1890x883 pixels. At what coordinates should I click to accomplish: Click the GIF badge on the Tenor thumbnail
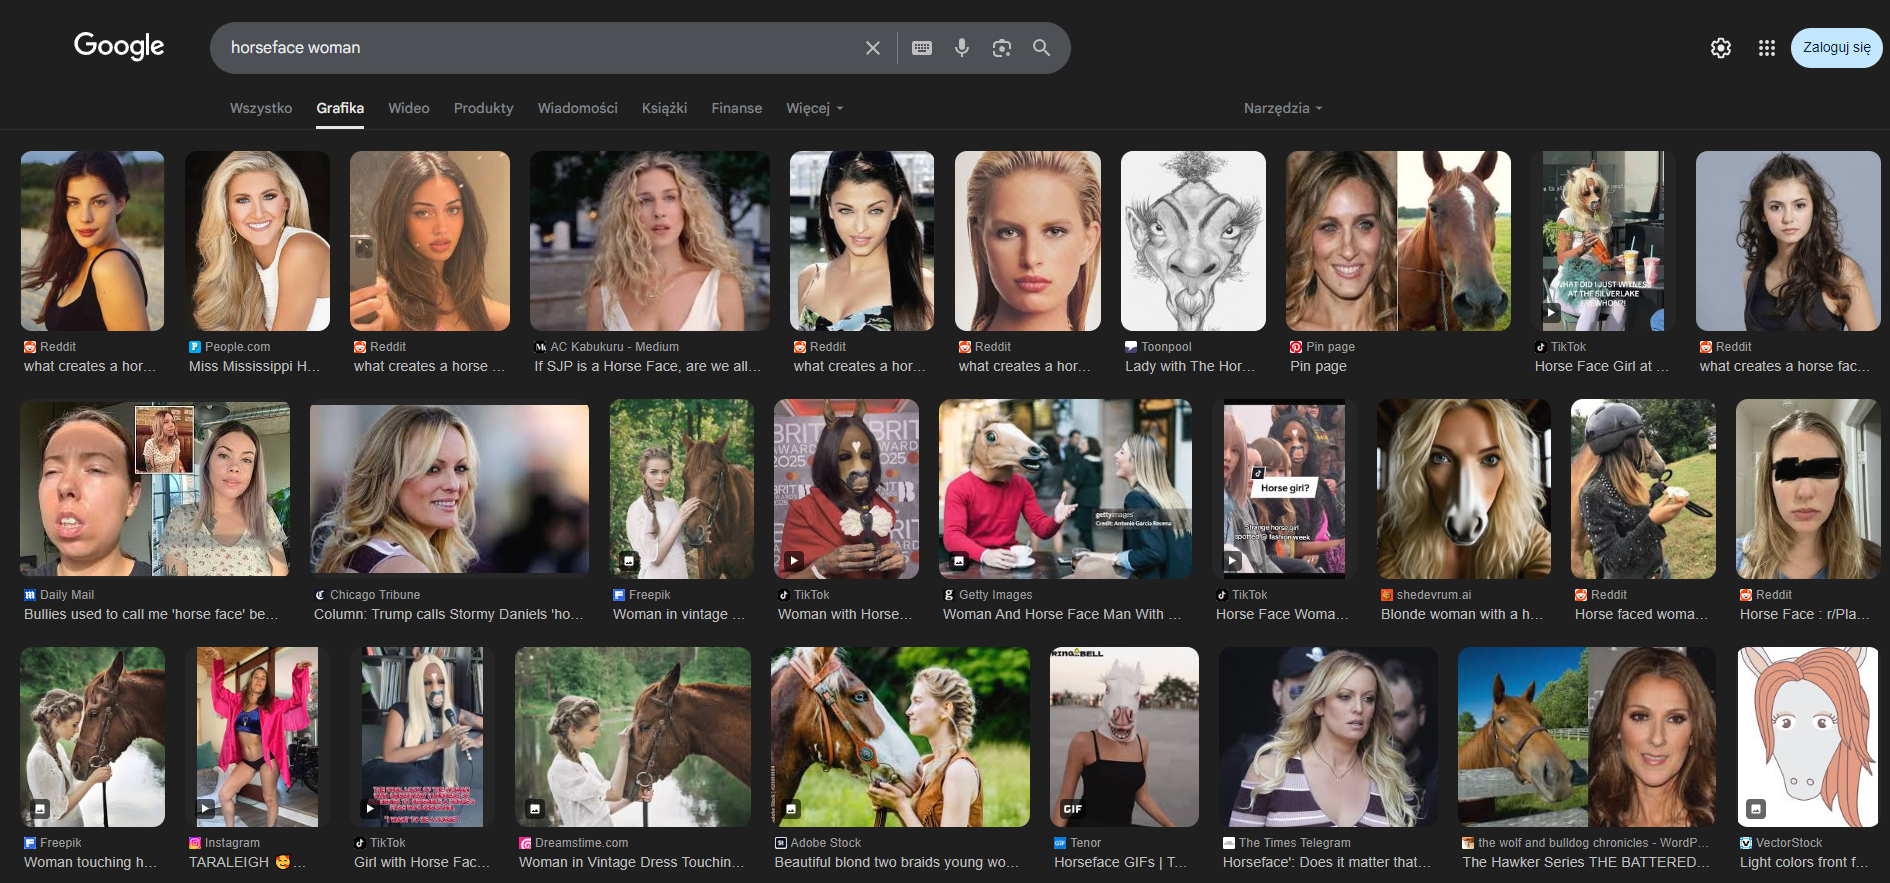tap(1073, 809)
